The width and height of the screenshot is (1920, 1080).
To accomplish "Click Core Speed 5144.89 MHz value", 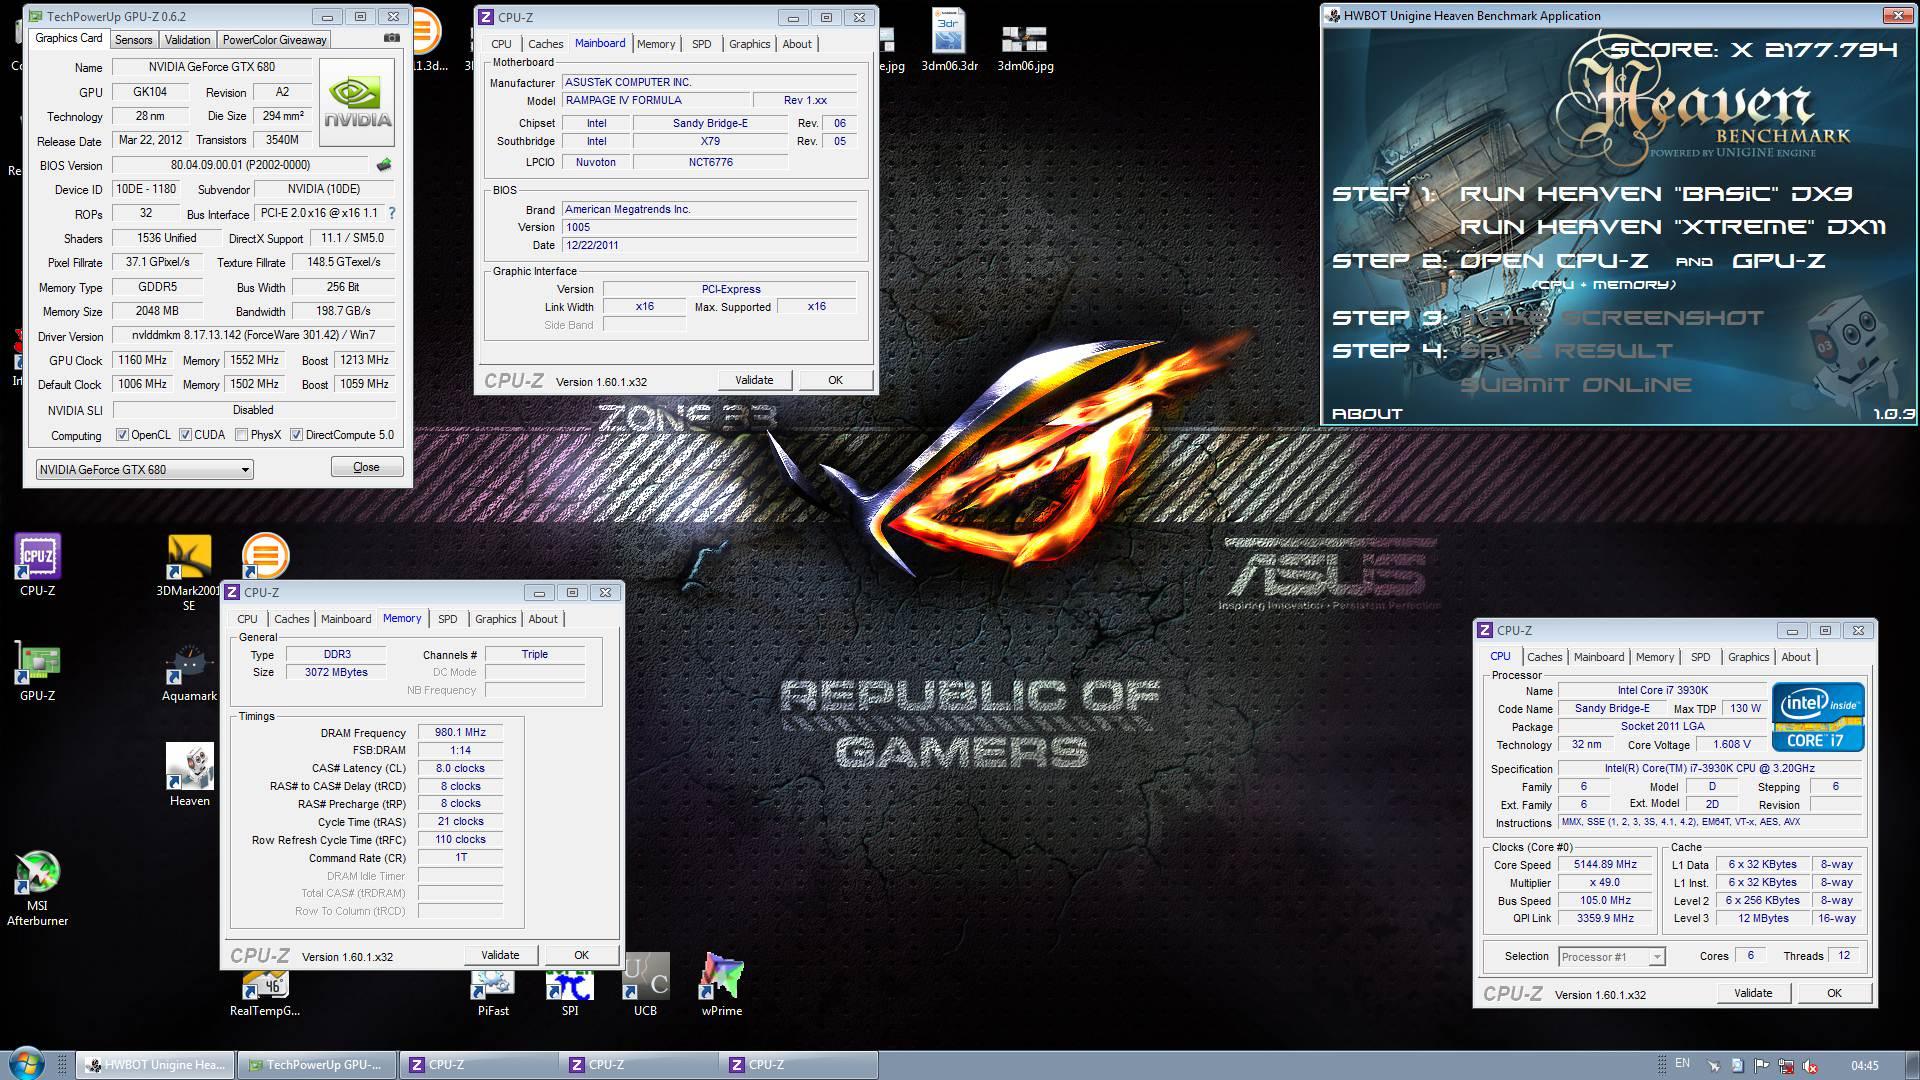I will [x=1605, y=865].
